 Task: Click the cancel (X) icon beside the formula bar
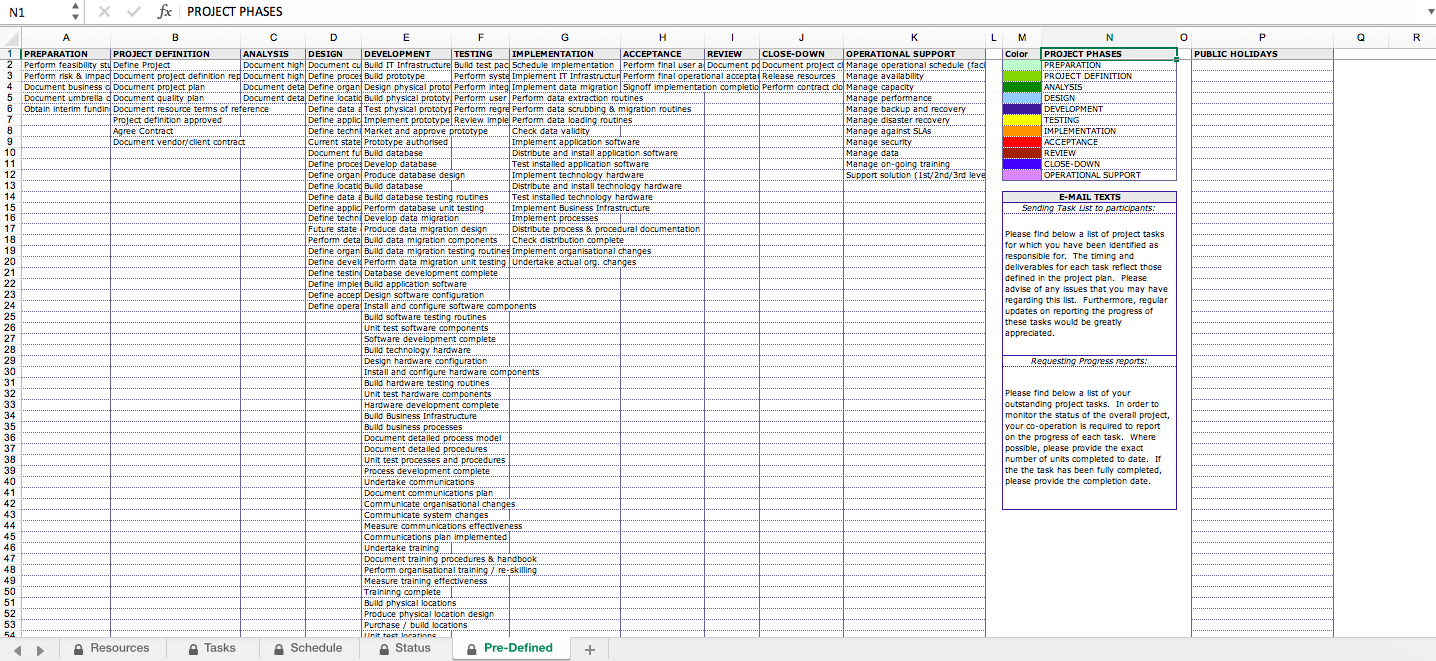[x=104, y=12]
